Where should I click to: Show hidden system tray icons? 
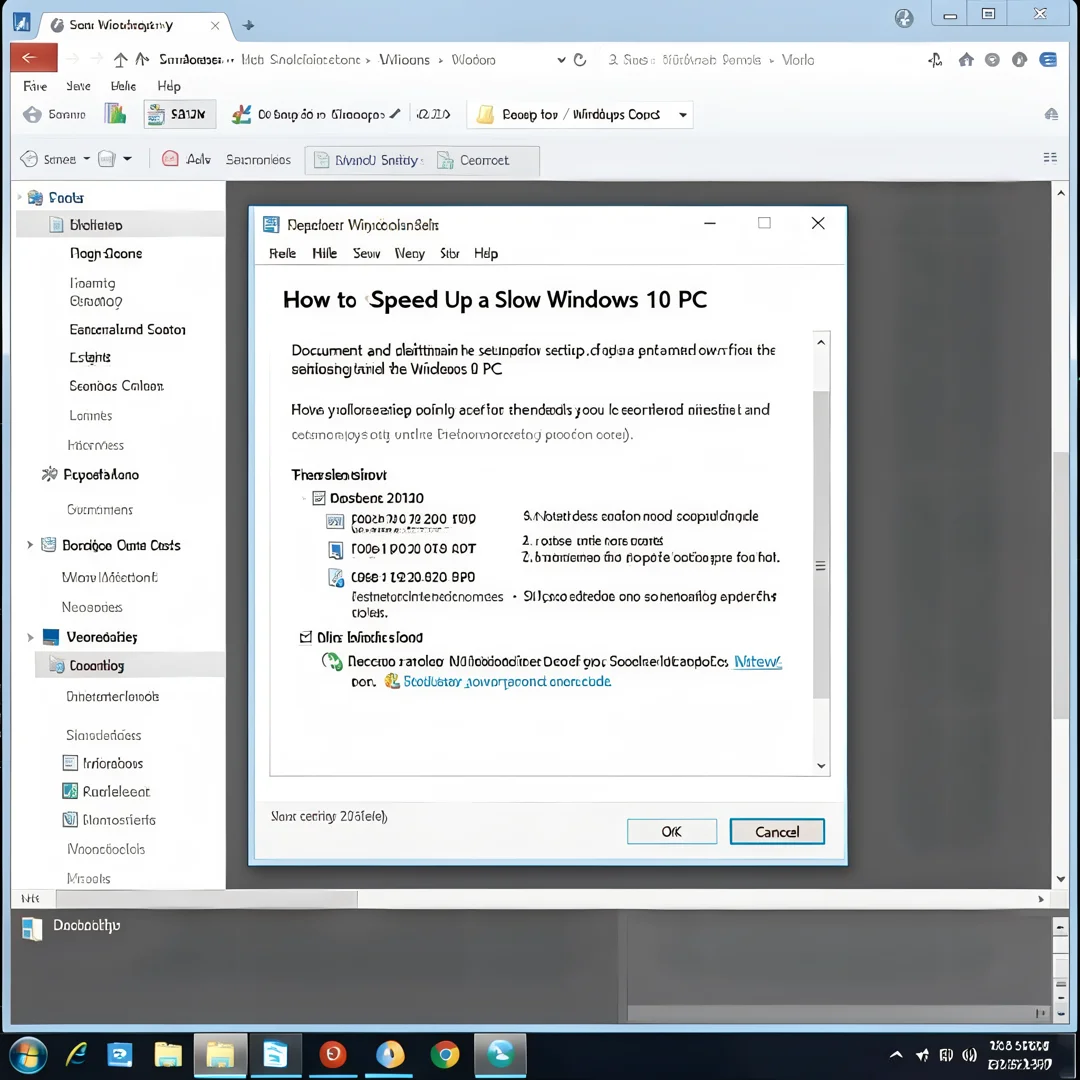click(x=896, y=1055)
